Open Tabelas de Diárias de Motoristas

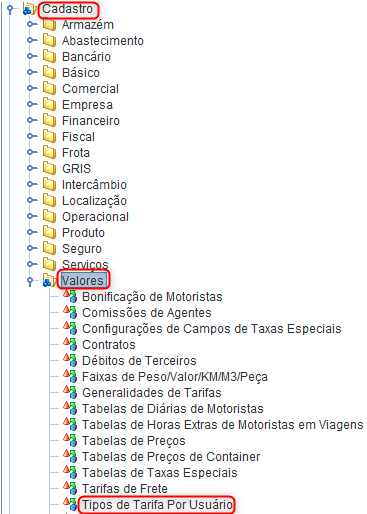click(173, 409)
